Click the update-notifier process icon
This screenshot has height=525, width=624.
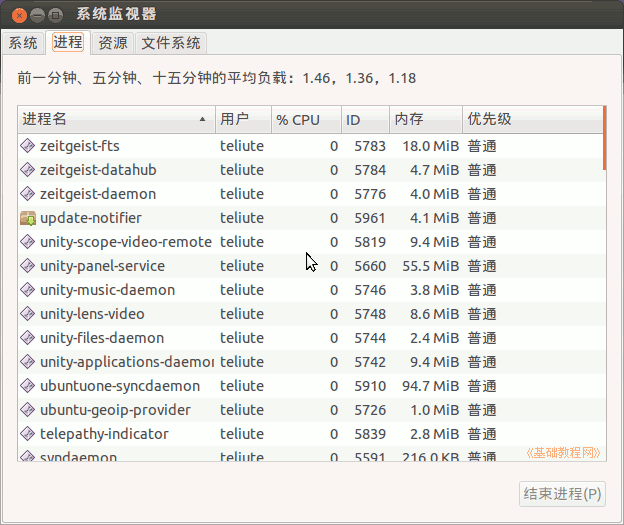coord(28,218)
